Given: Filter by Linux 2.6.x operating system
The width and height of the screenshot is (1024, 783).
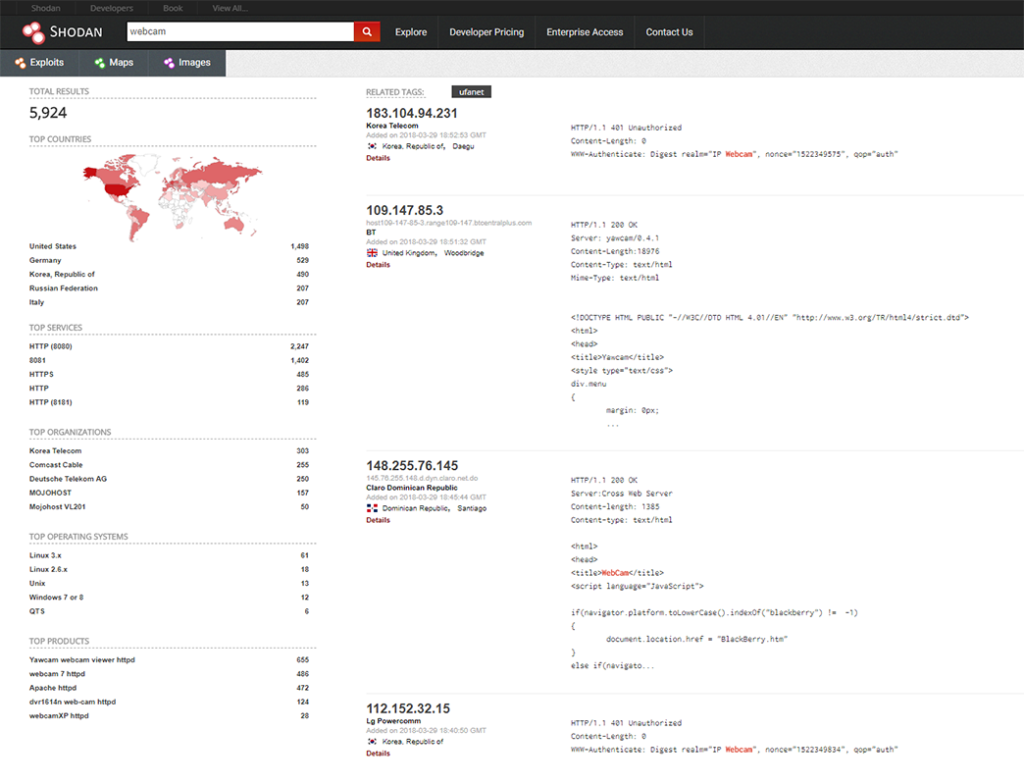Looking at the screenshot, I should point(48,569).
